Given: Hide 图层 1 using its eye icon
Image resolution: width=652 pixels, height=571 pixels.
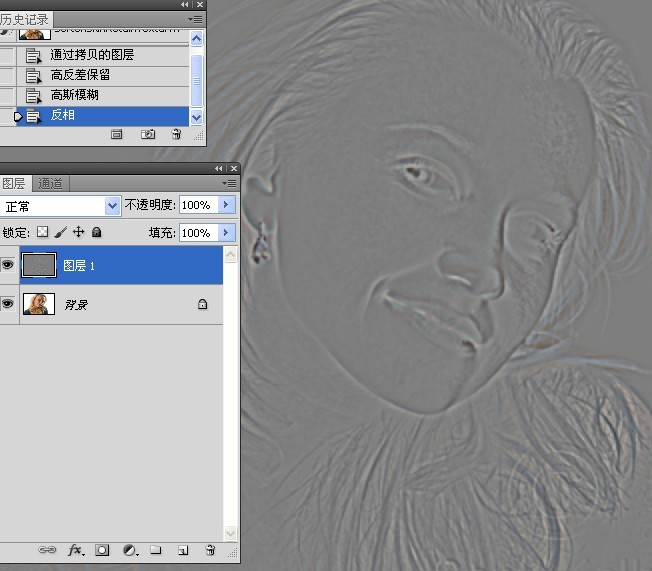Looking at the screenshot, I should pos(7,264).
